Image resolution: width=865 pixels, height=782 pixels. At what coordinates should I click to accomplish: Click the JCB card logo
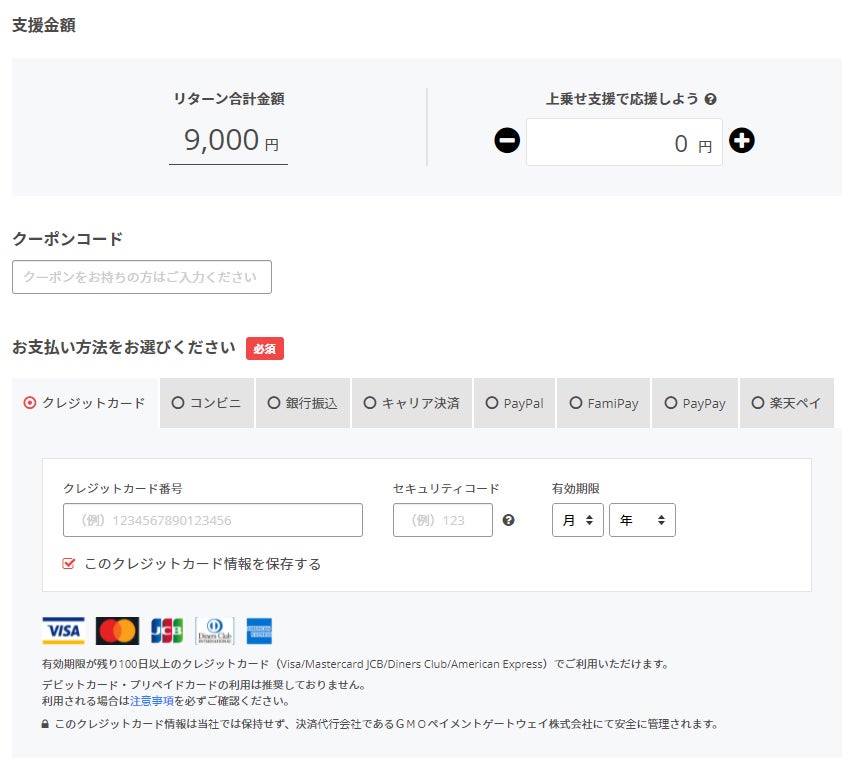pos(167,630)
